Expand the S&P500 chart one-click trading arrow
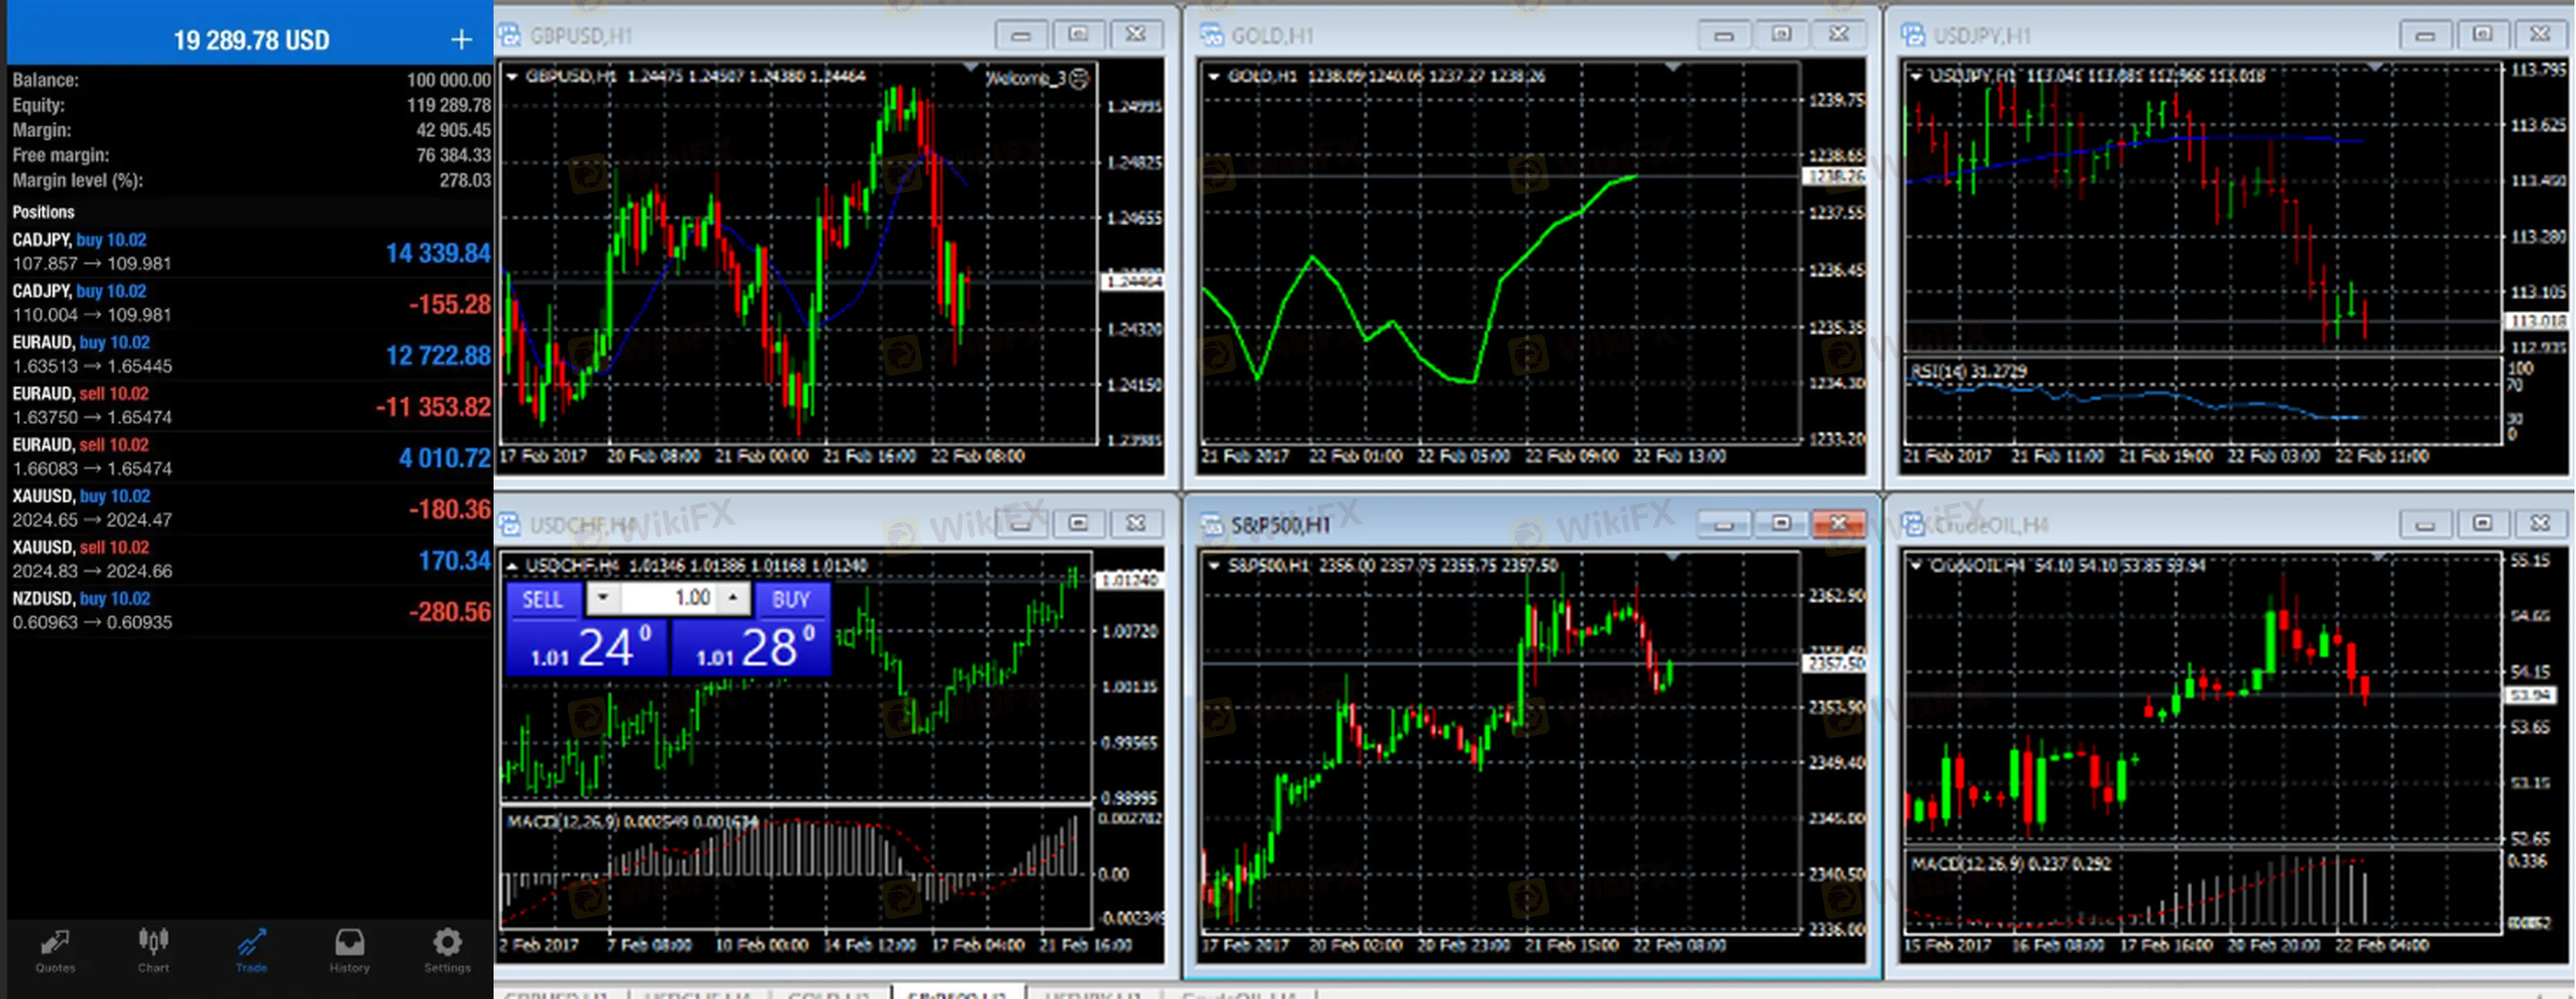2576x999 pixels. pyautogui.click(x=1214, y=566)
